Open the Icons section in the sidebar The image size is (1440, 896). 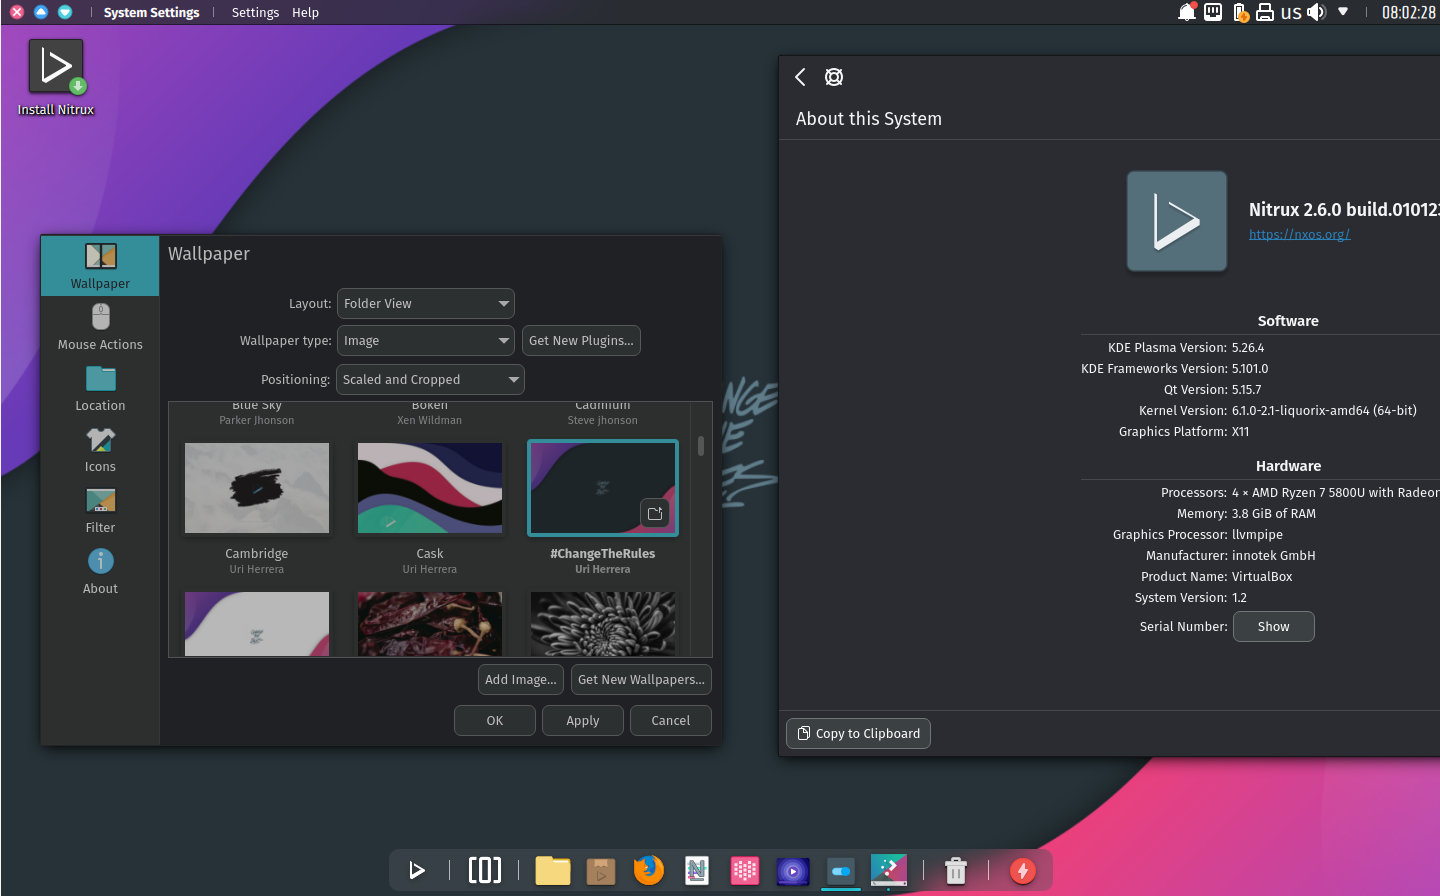(x=100, y=449)
